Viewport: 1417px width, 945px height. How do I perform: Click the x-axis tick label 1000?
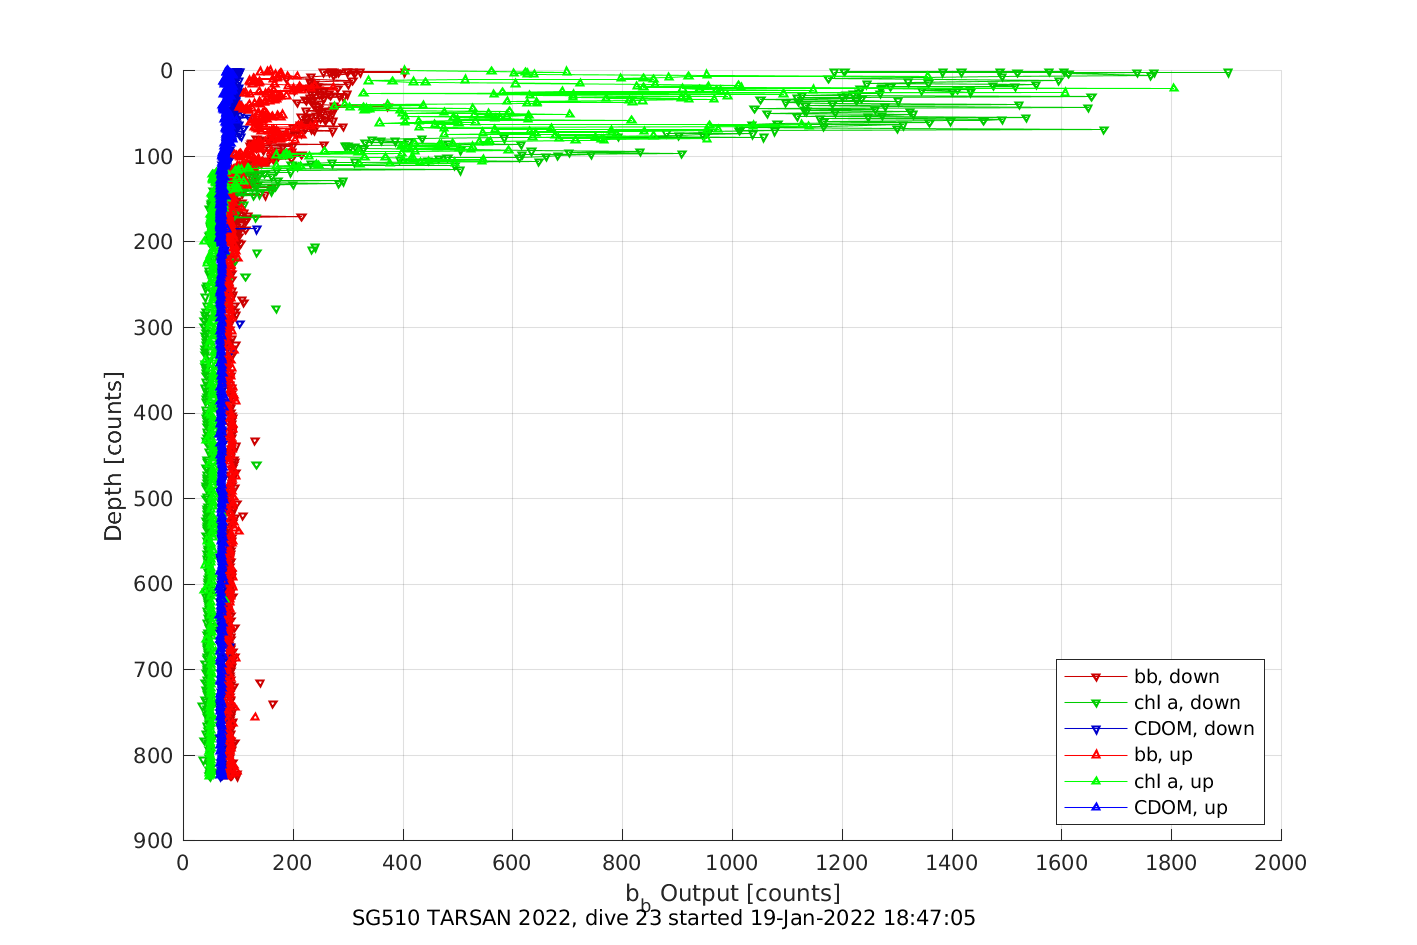coord(732,863)
